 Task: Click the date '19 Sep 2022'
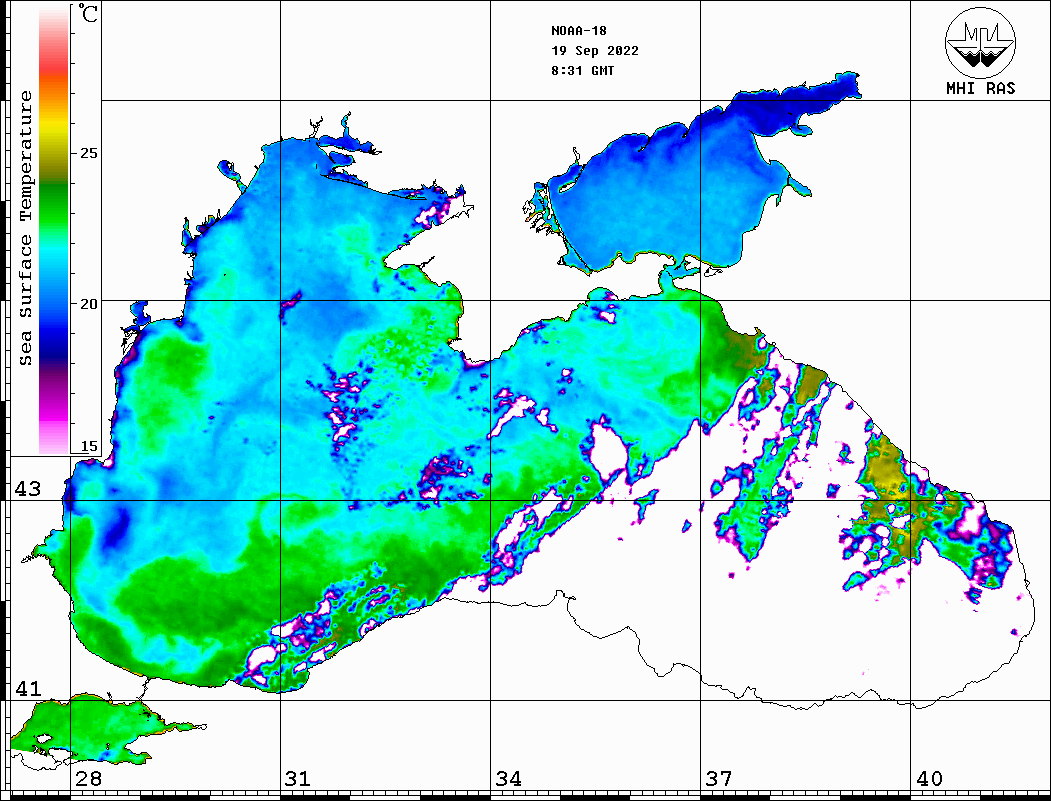click(595, 51)
